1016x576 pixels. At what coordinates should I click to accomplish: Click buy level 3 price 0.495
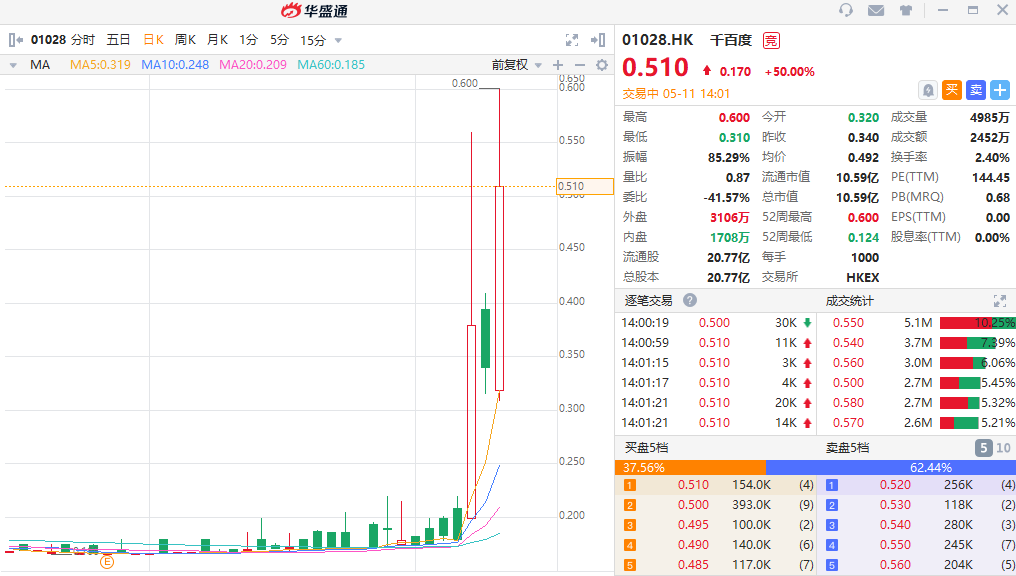693,525
